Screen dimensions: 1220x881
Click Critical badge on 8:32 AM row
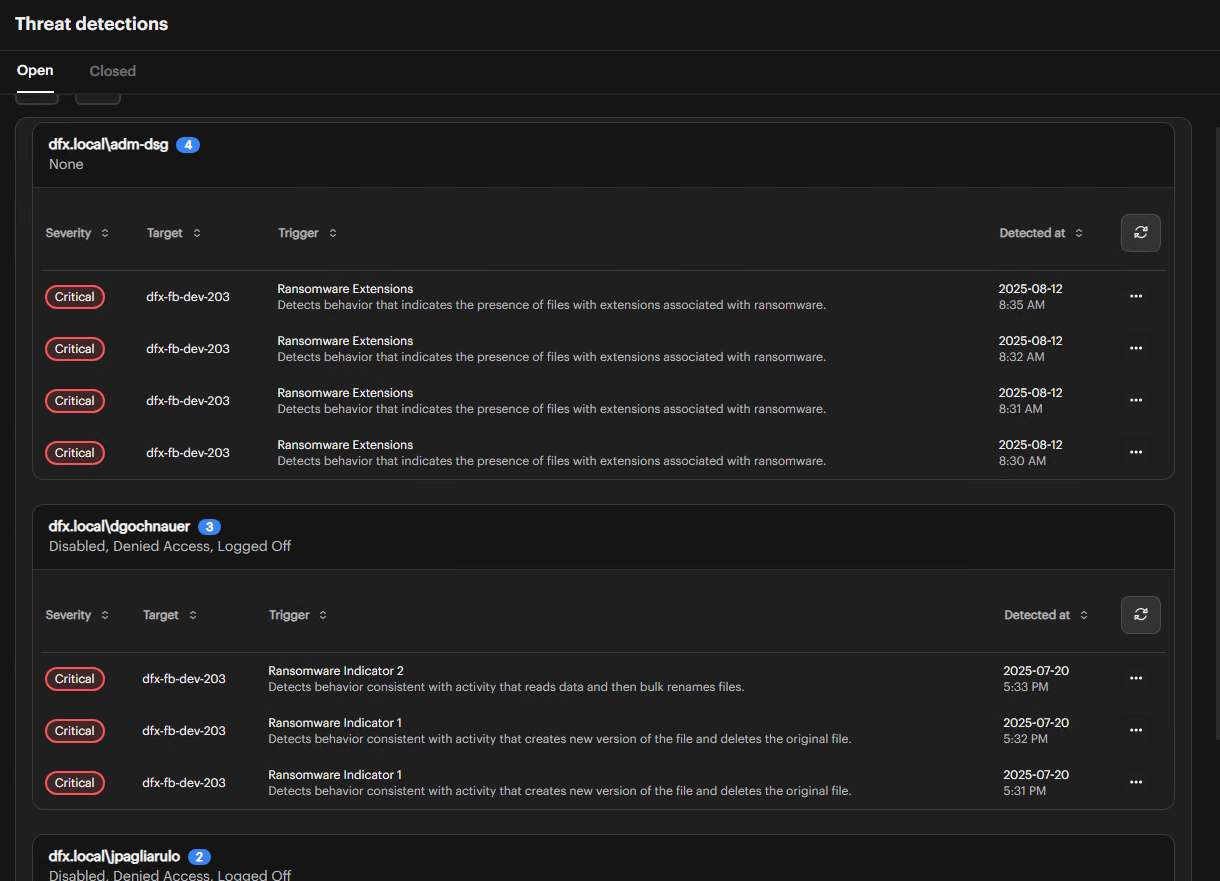pos(75,349)
